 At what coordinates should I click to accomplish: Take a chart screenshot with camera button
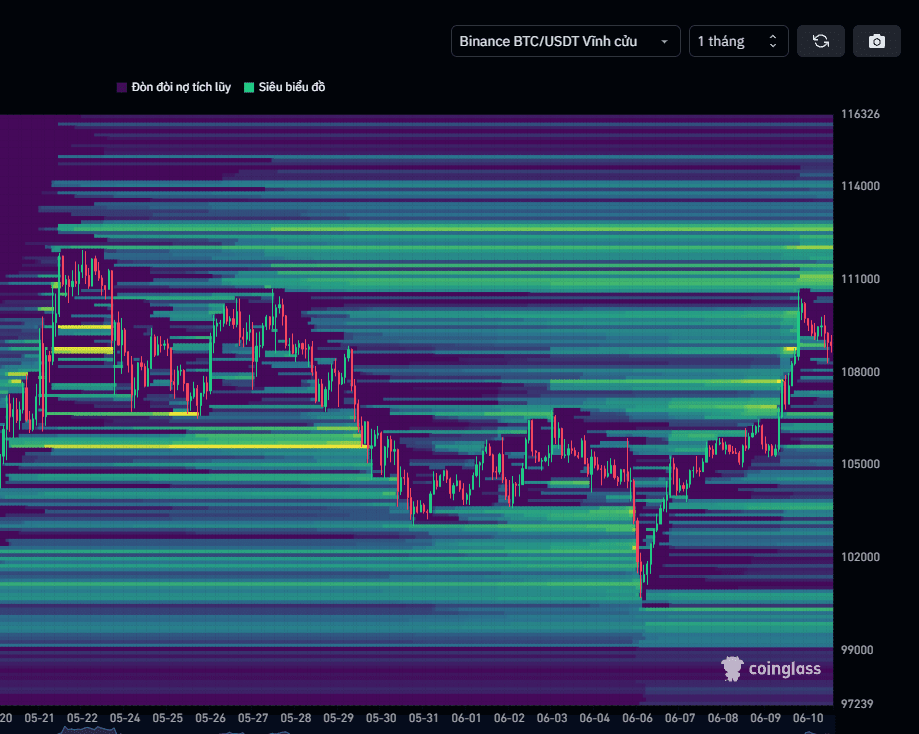pyautogui.click(x=876, y=41)
